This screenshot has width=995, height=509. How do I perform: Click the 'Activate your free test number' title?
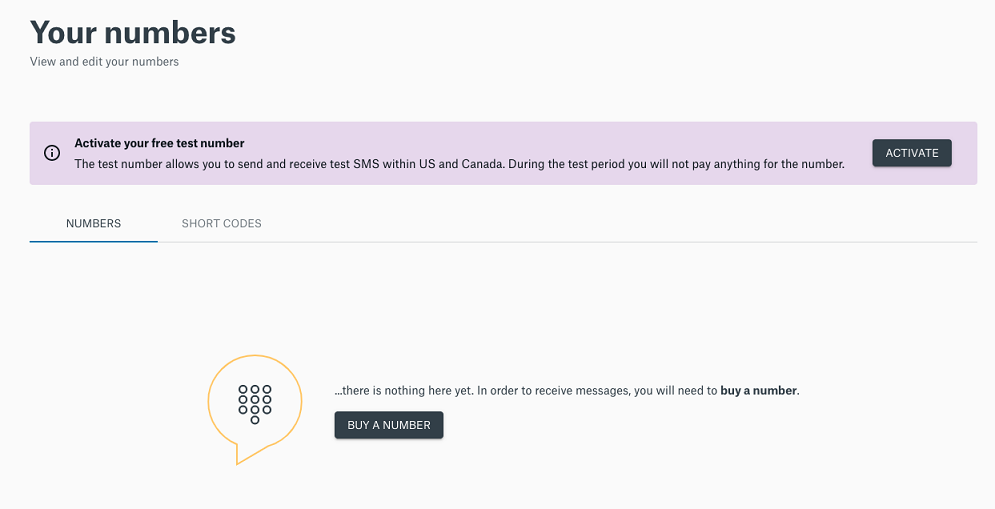[159, 143]
